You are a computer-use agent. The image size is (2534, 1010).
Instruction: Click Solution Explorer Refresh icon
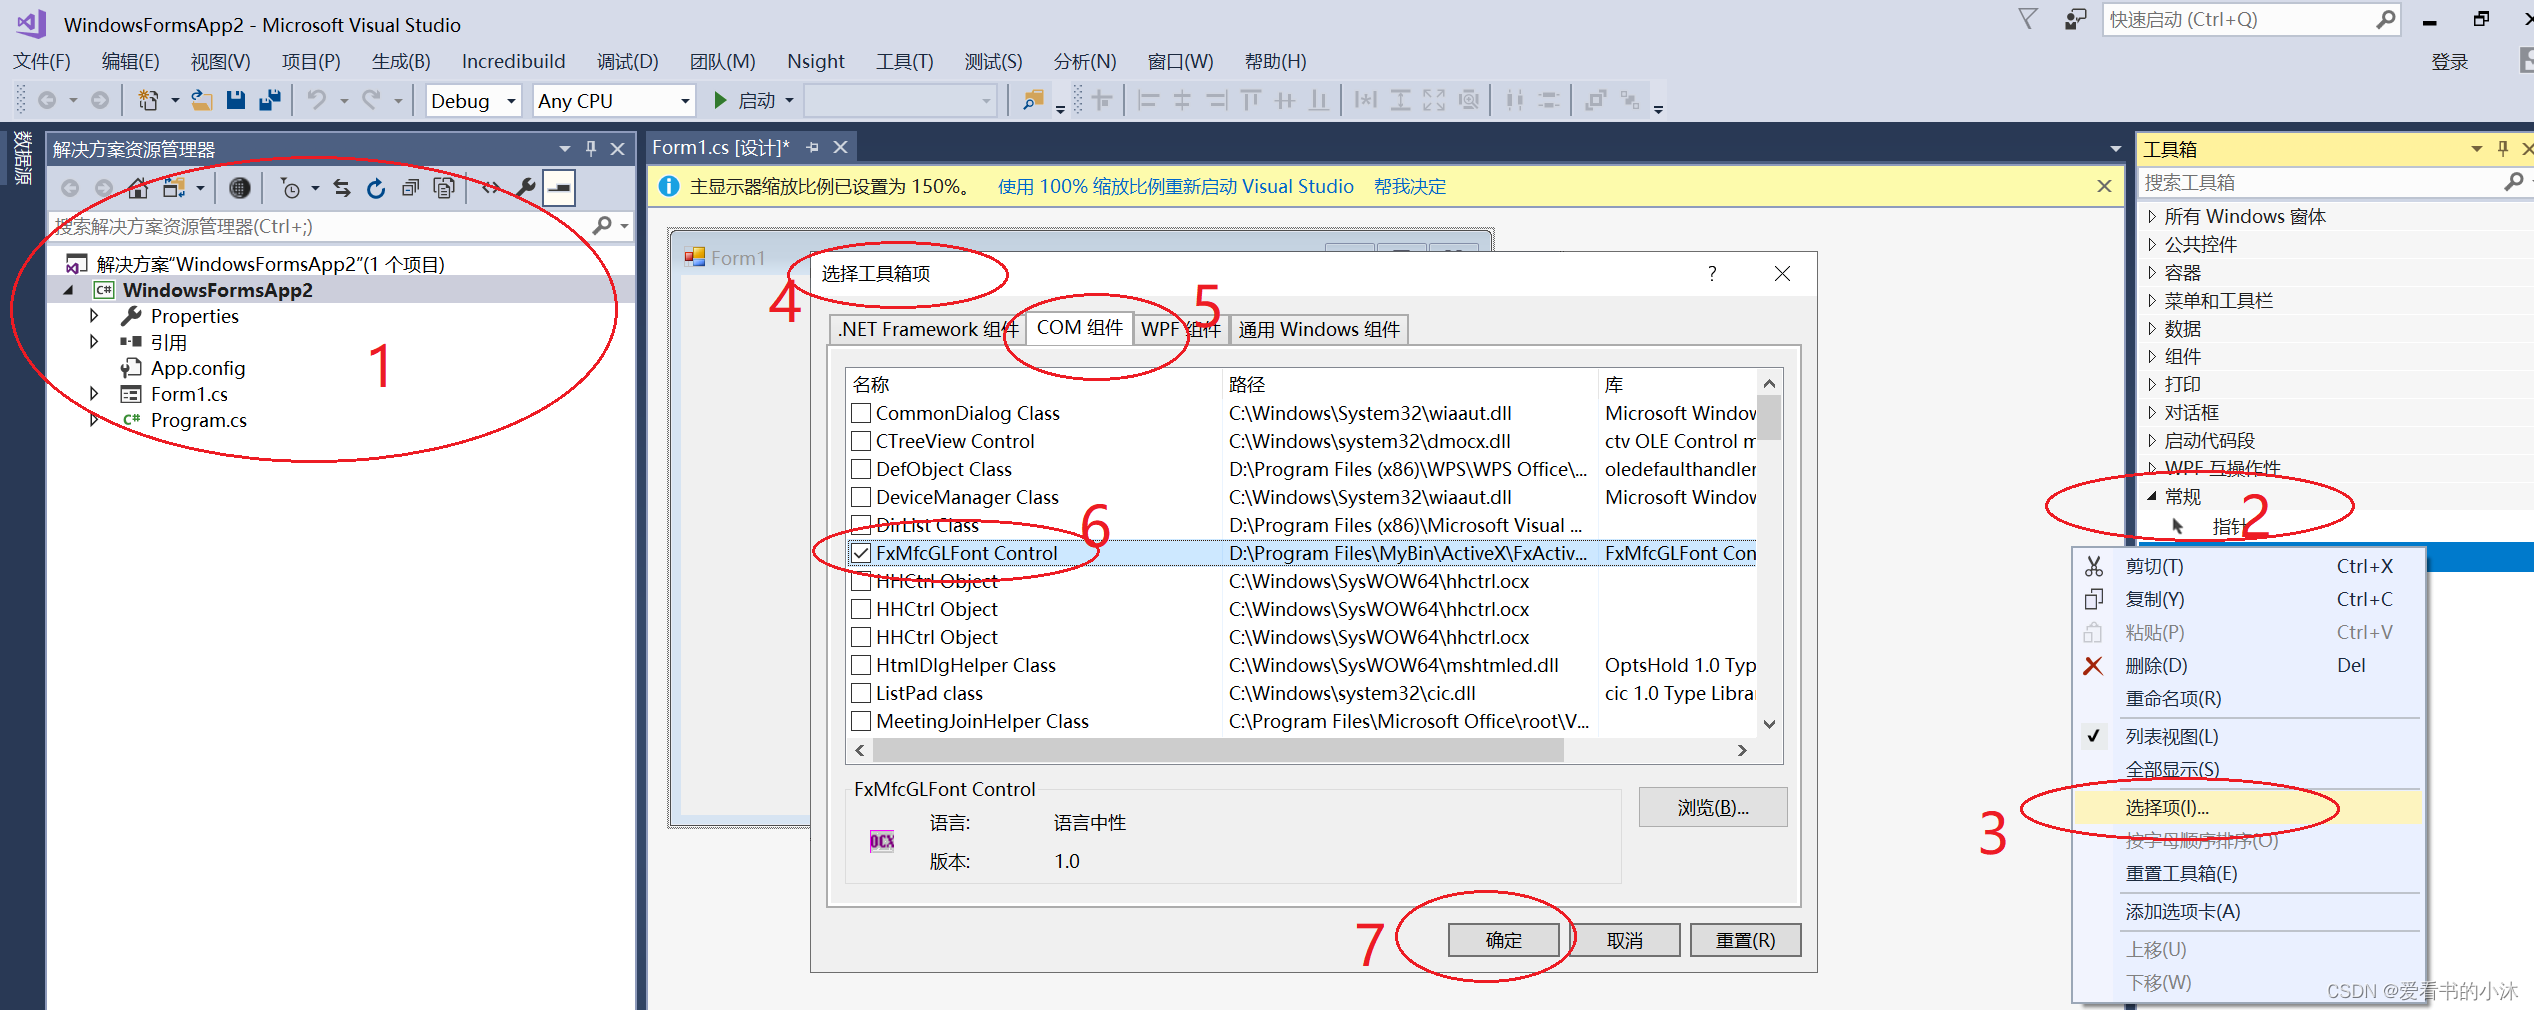376,187
